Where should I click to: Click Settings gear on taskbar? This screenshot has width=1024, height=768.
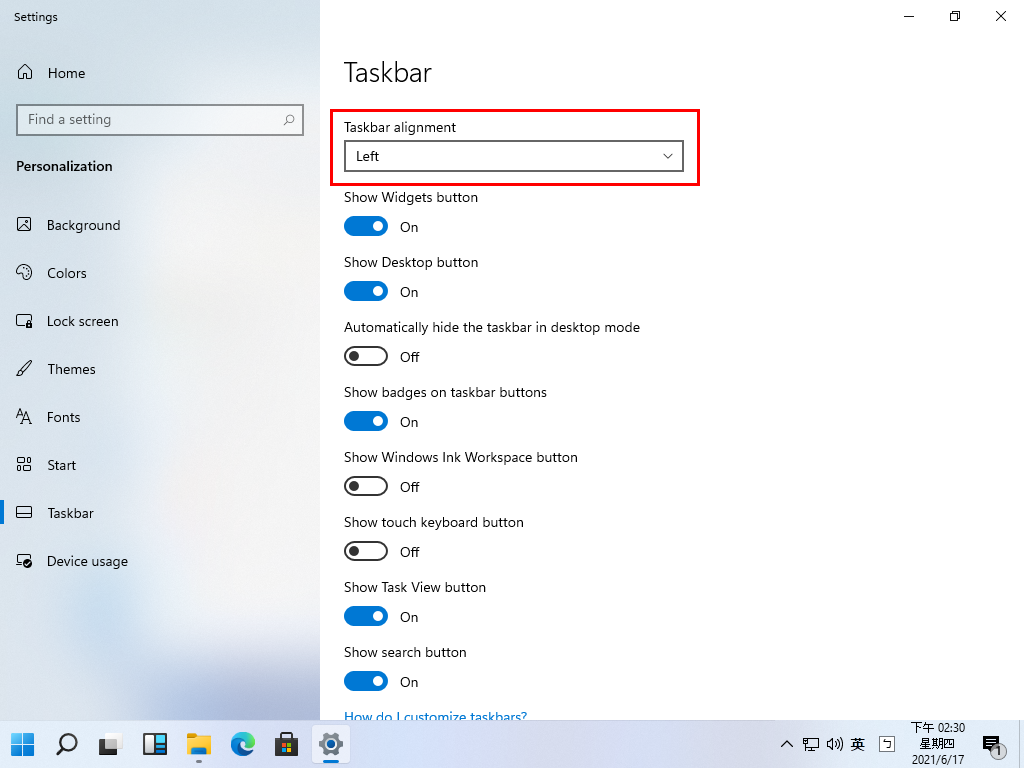click(331, 744)
